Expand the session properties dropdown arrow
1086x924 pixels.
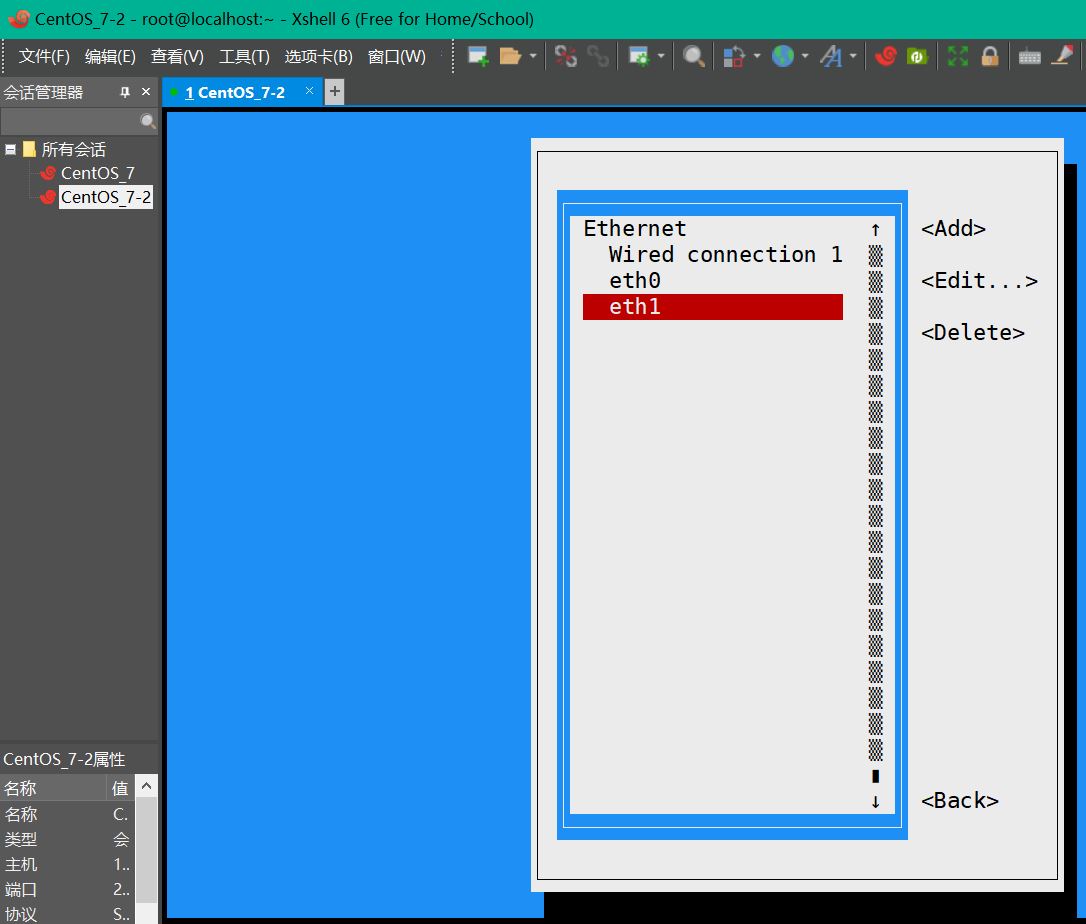(661, 55)
